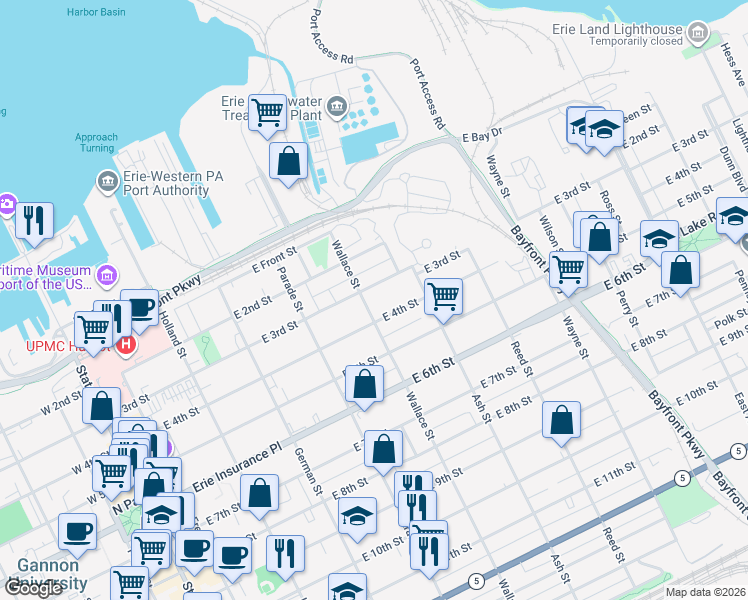Screen dimensions: 748x600
Task: Open the Erie Wastewater Treatment Plant pin
Action: pos(337,106)
